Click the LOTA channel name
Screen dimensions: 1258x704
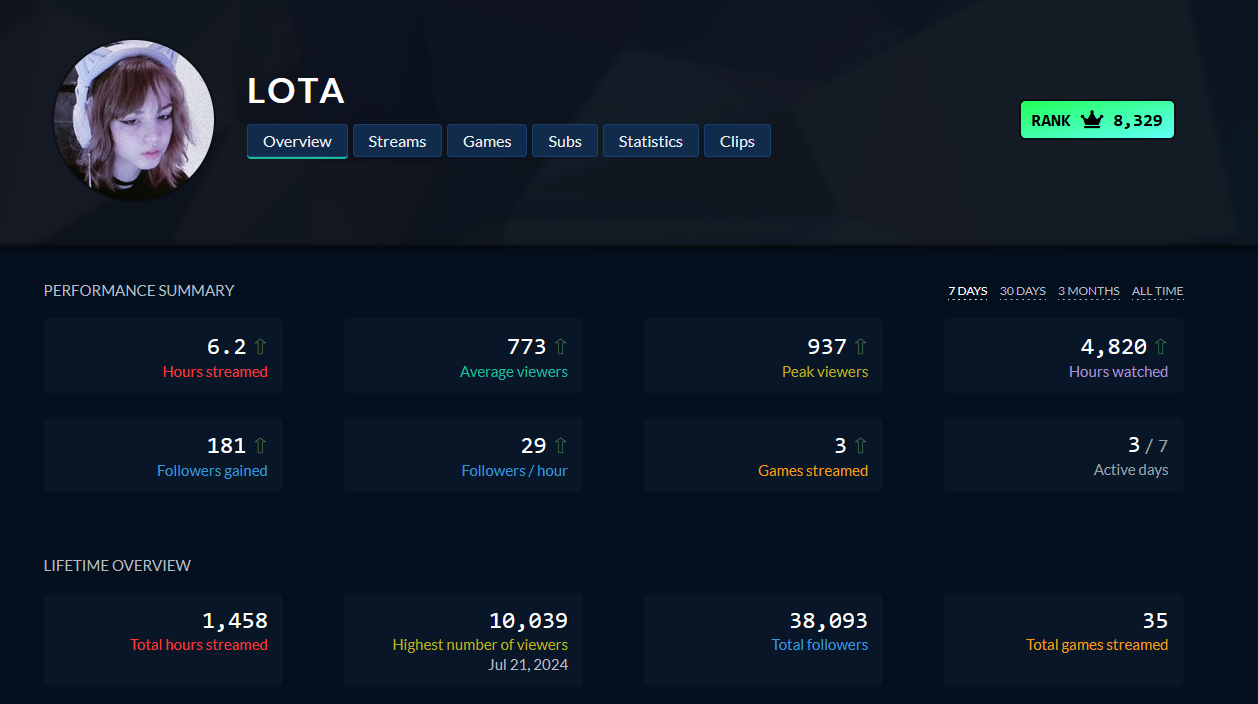[296, 91]
